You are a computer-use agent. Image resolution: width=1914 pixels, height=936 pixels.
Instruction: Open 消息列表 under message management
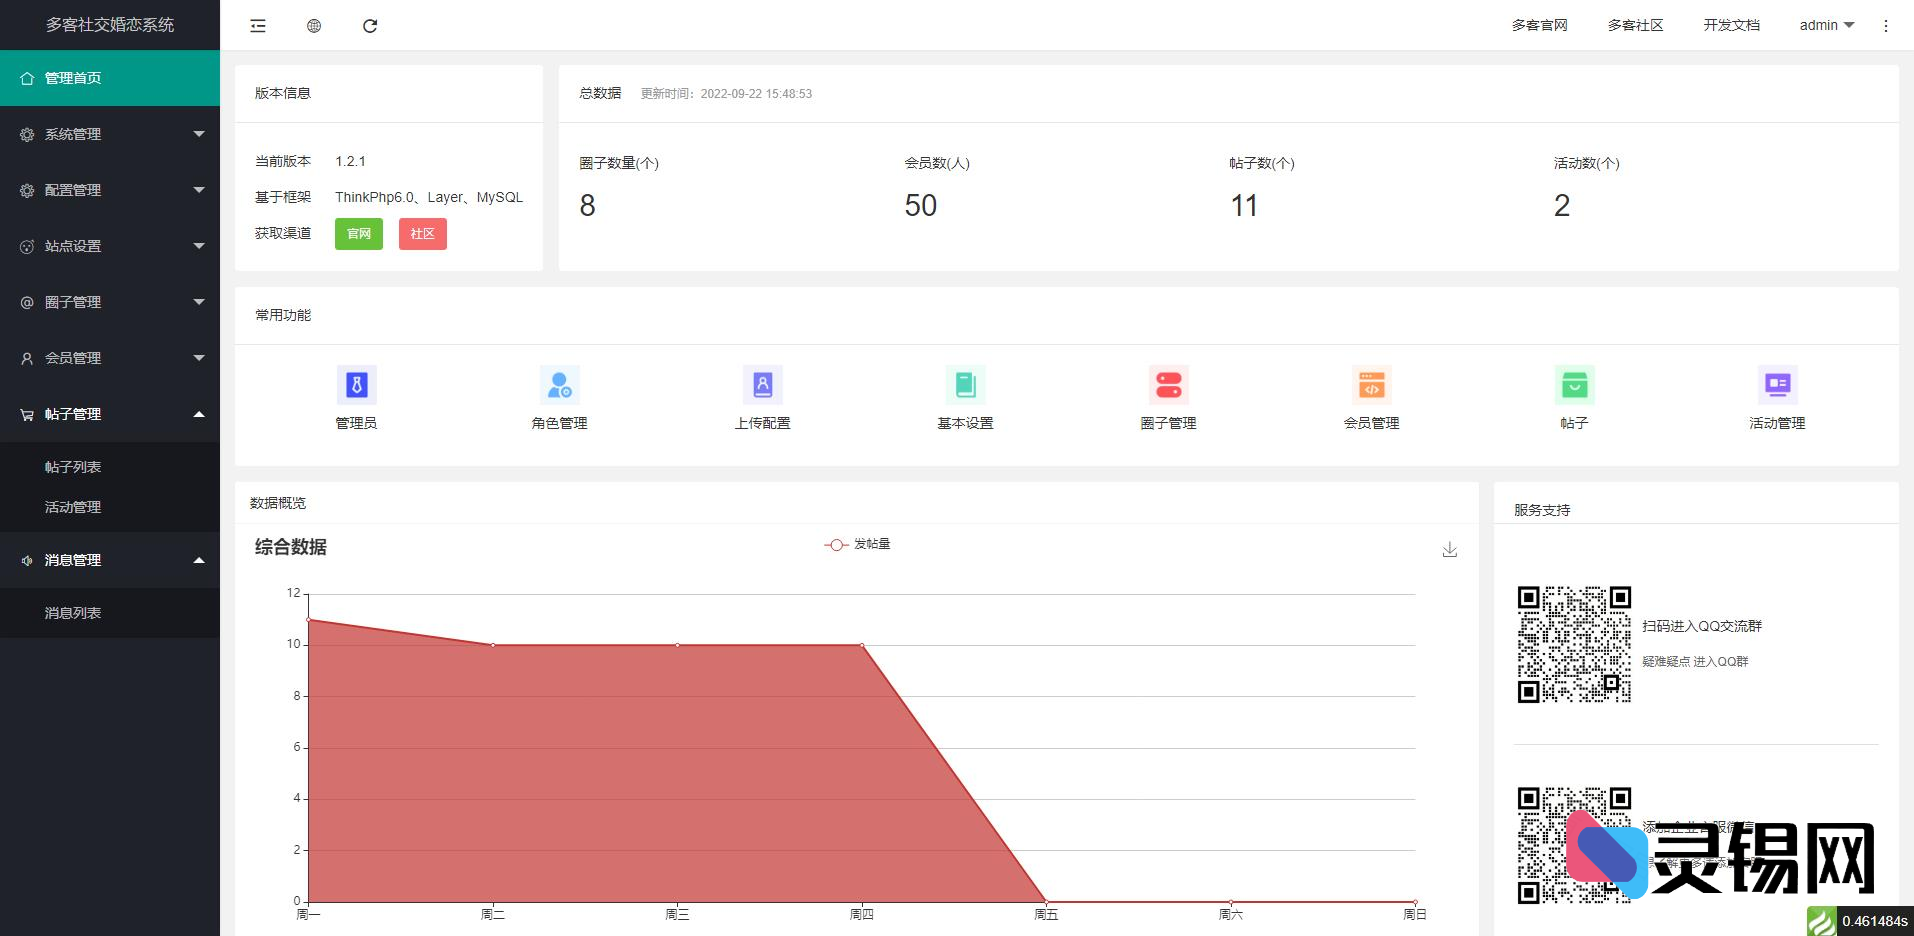point(72,612)
